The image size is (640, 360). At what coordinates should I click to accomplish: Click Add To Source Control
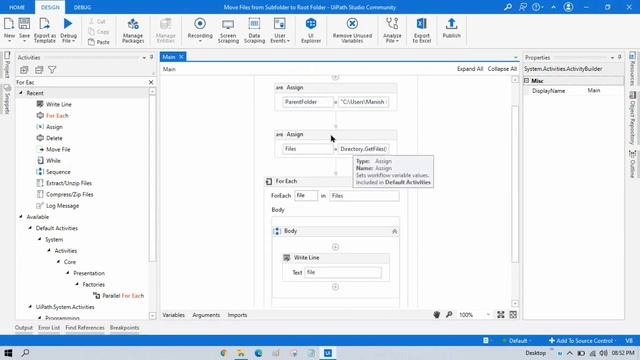coord(580,340)
